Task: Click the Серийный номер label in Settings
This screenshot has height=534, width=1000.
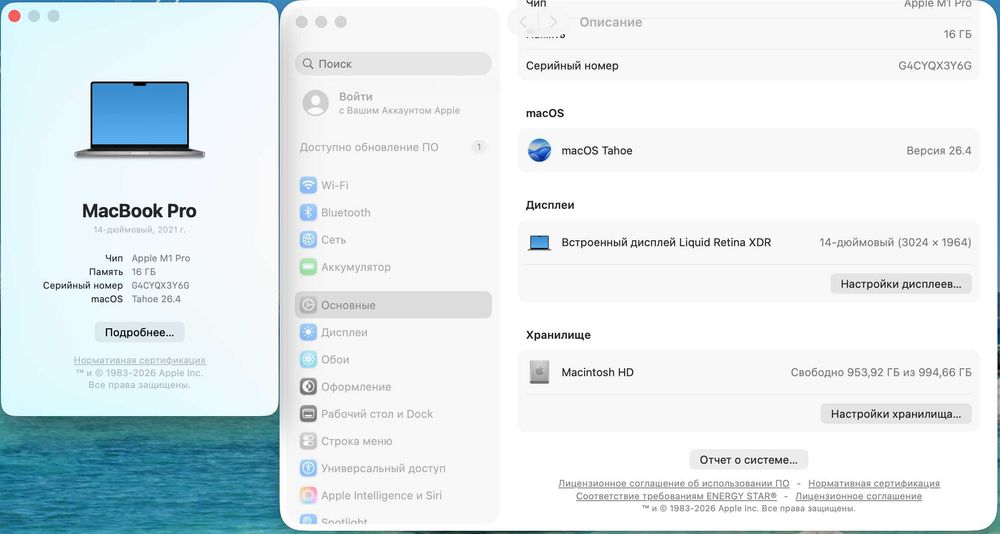Action: click(x=572, y=66)
